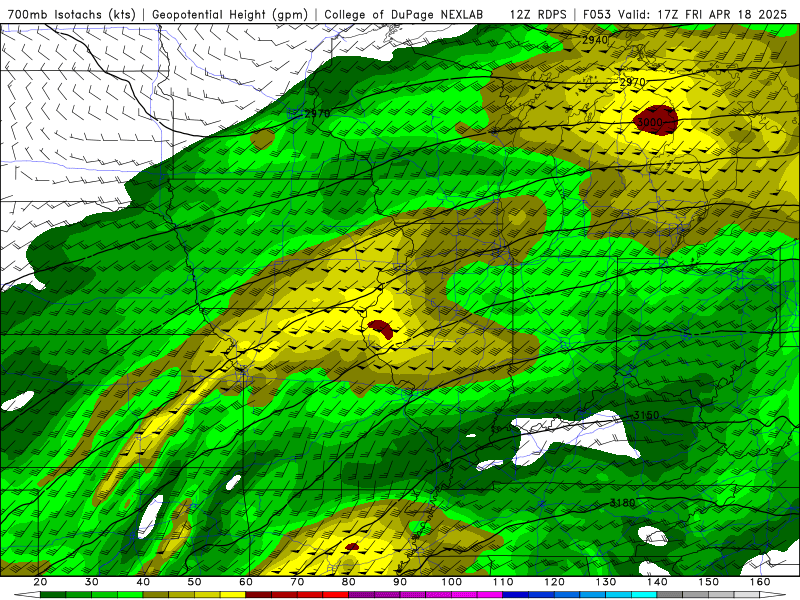The image size is (800, 600).
Task: Click the 2940 height contour label
Action: [x=595, y=40]
